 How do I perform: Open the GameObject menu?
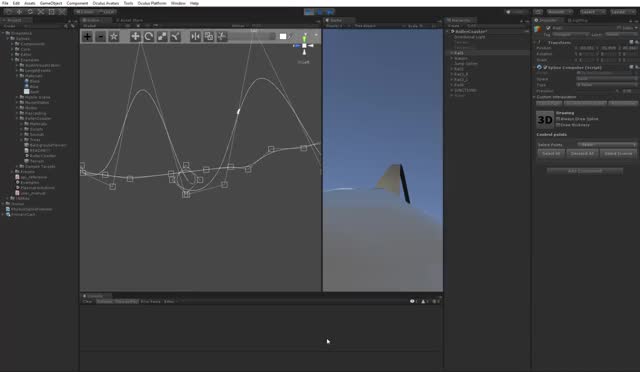click(x=51, y=3)
